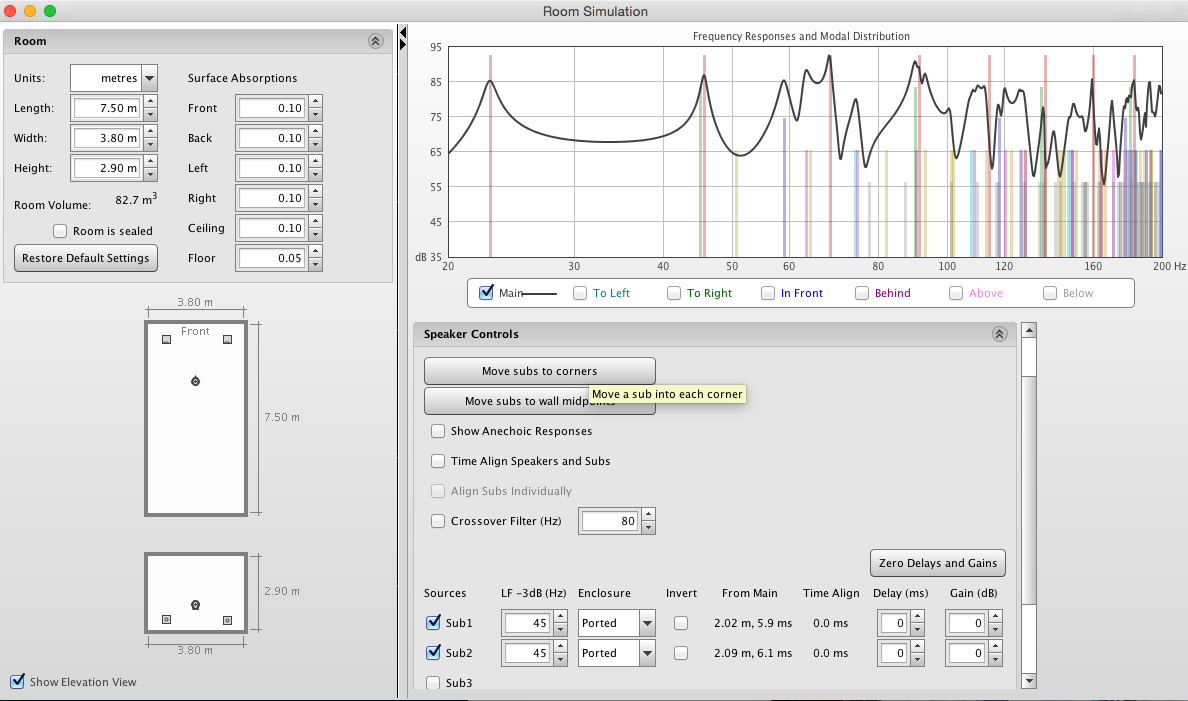Click the Crossover Filter frequency field
Image resolution: width=1188 pixels, height=701 pixels.
click(x=609, y=521)
